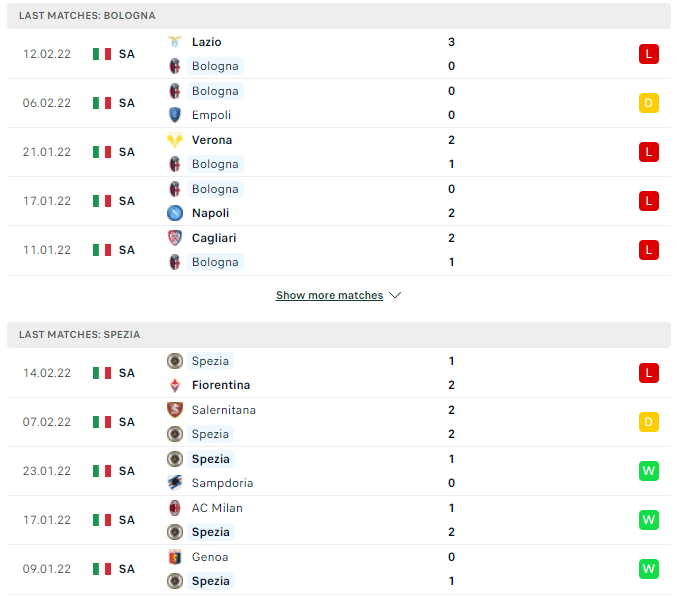Click the Italian flag on 21.01.22 match
677x602 pixels.
click(102, 152)
